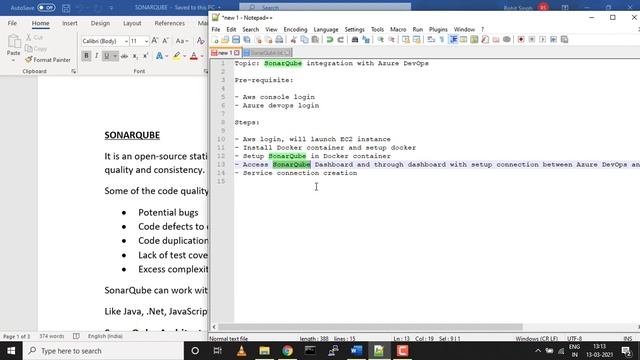The image size is (640, 360).
Task: Apply subscript formatting in Word
Action: click(135, 56)
